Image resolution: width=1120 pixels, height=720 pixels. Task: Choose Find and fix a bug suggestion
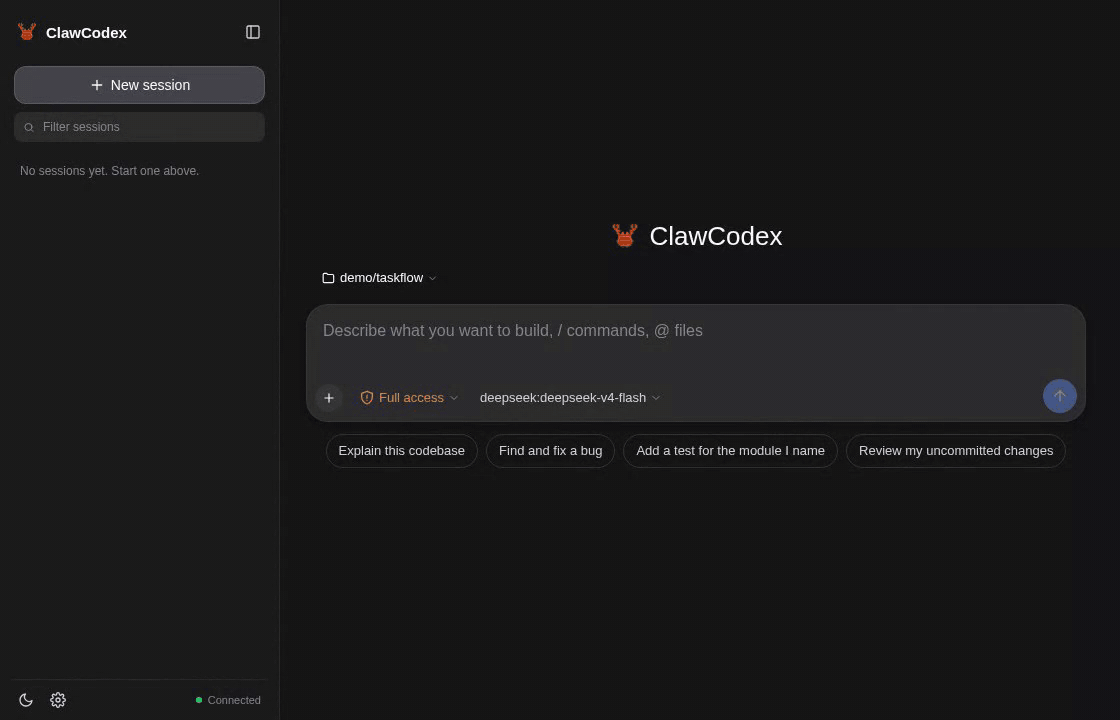click(551, 451)
